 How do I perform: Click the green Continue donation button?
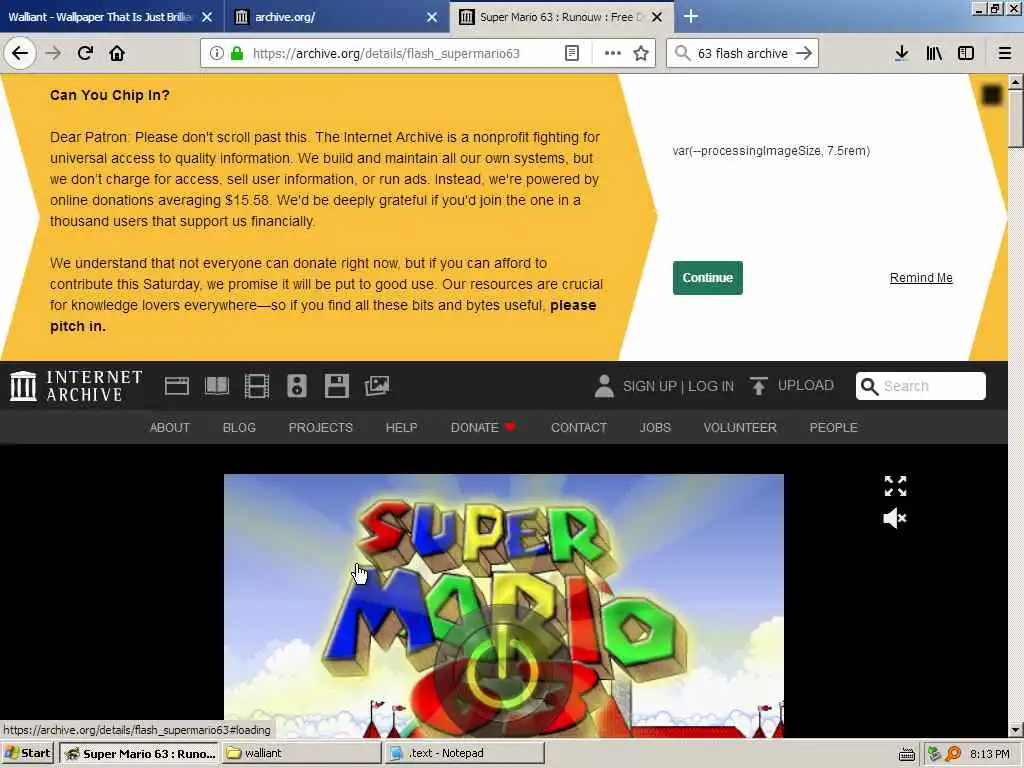click(707, 278)
